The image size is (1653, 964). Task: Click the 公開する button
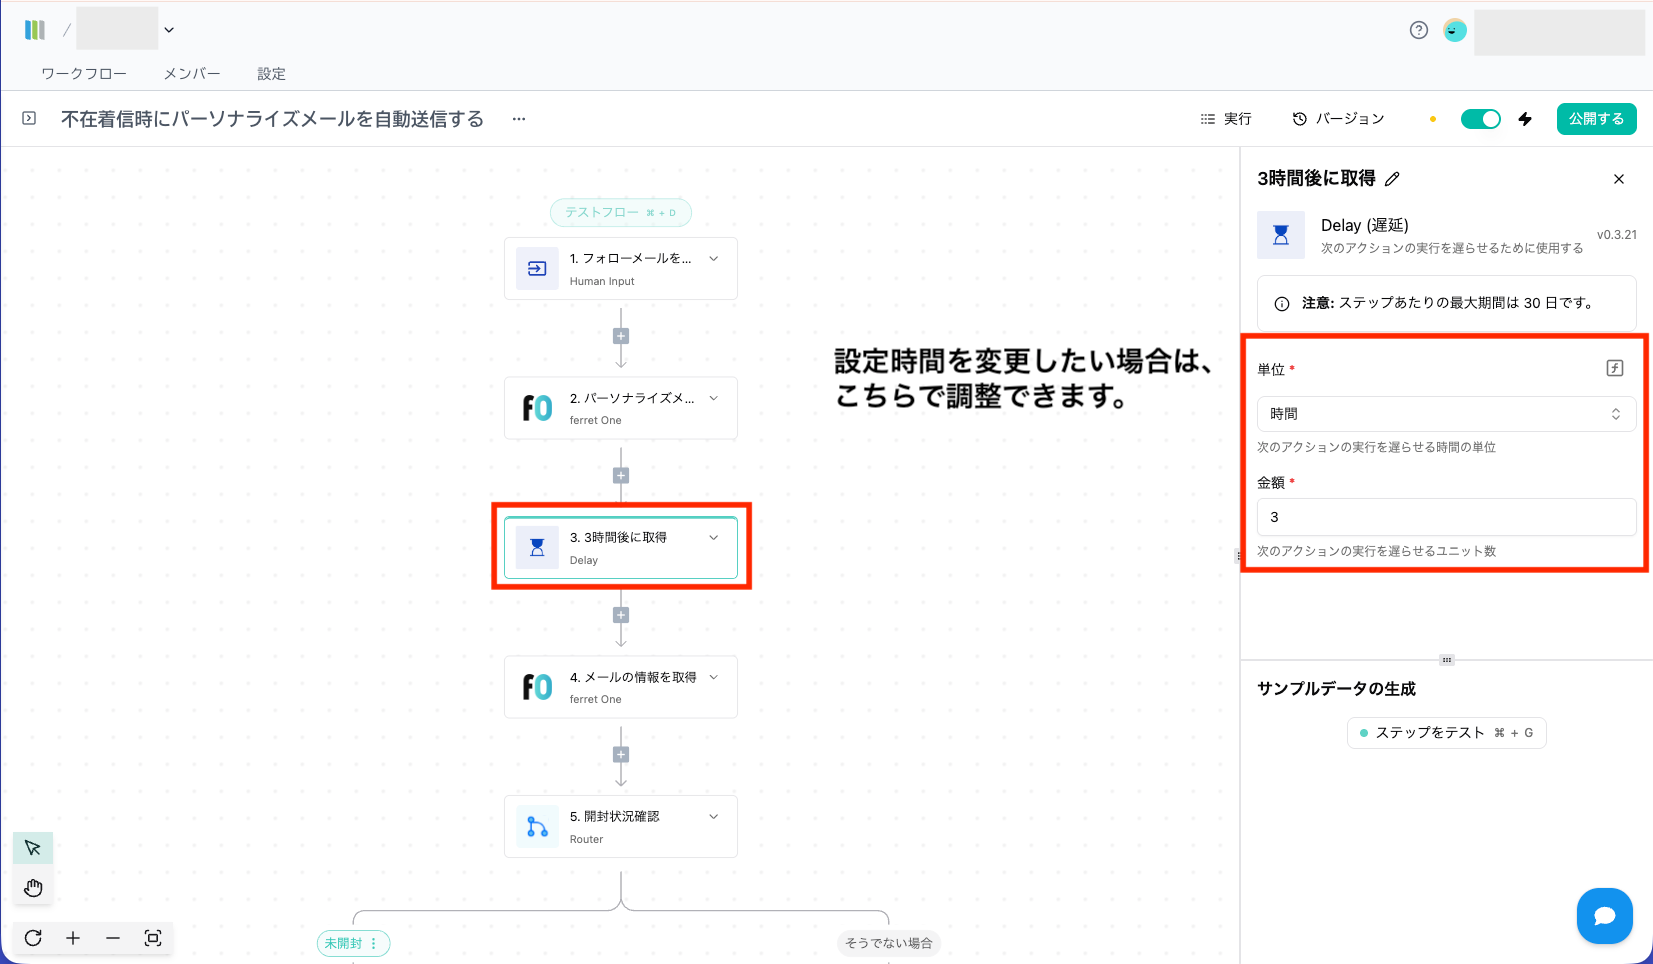pos(1596,119)
